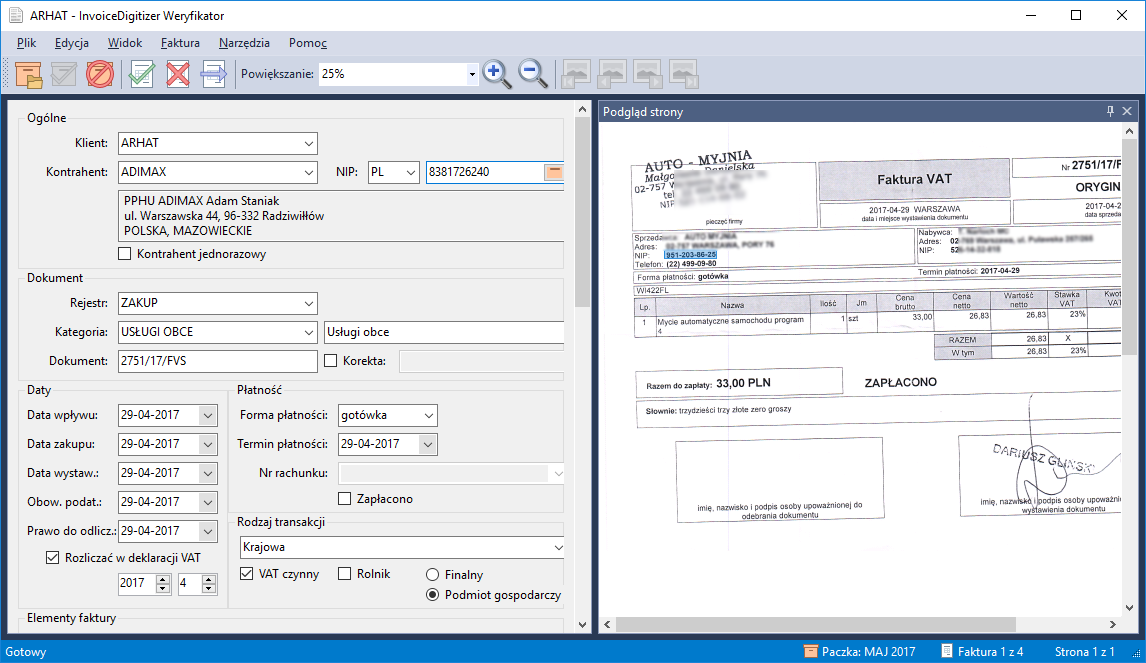Enable the Kontrahent jednorazowy checkbox

coord(125,254)
